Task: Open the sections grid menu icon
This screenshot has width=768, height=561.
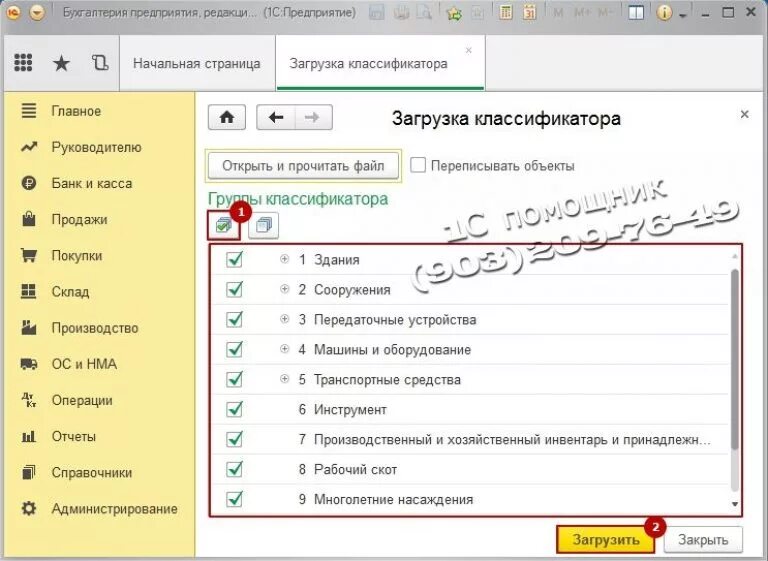Action: 23,63
